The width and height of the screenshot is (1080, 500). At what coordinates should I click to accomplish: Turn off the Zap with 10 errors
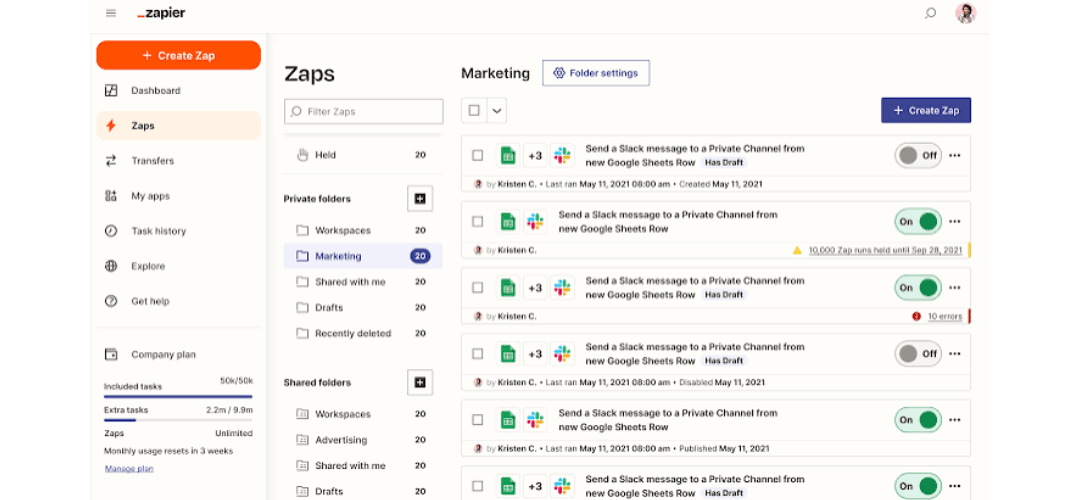pos(918,288)
